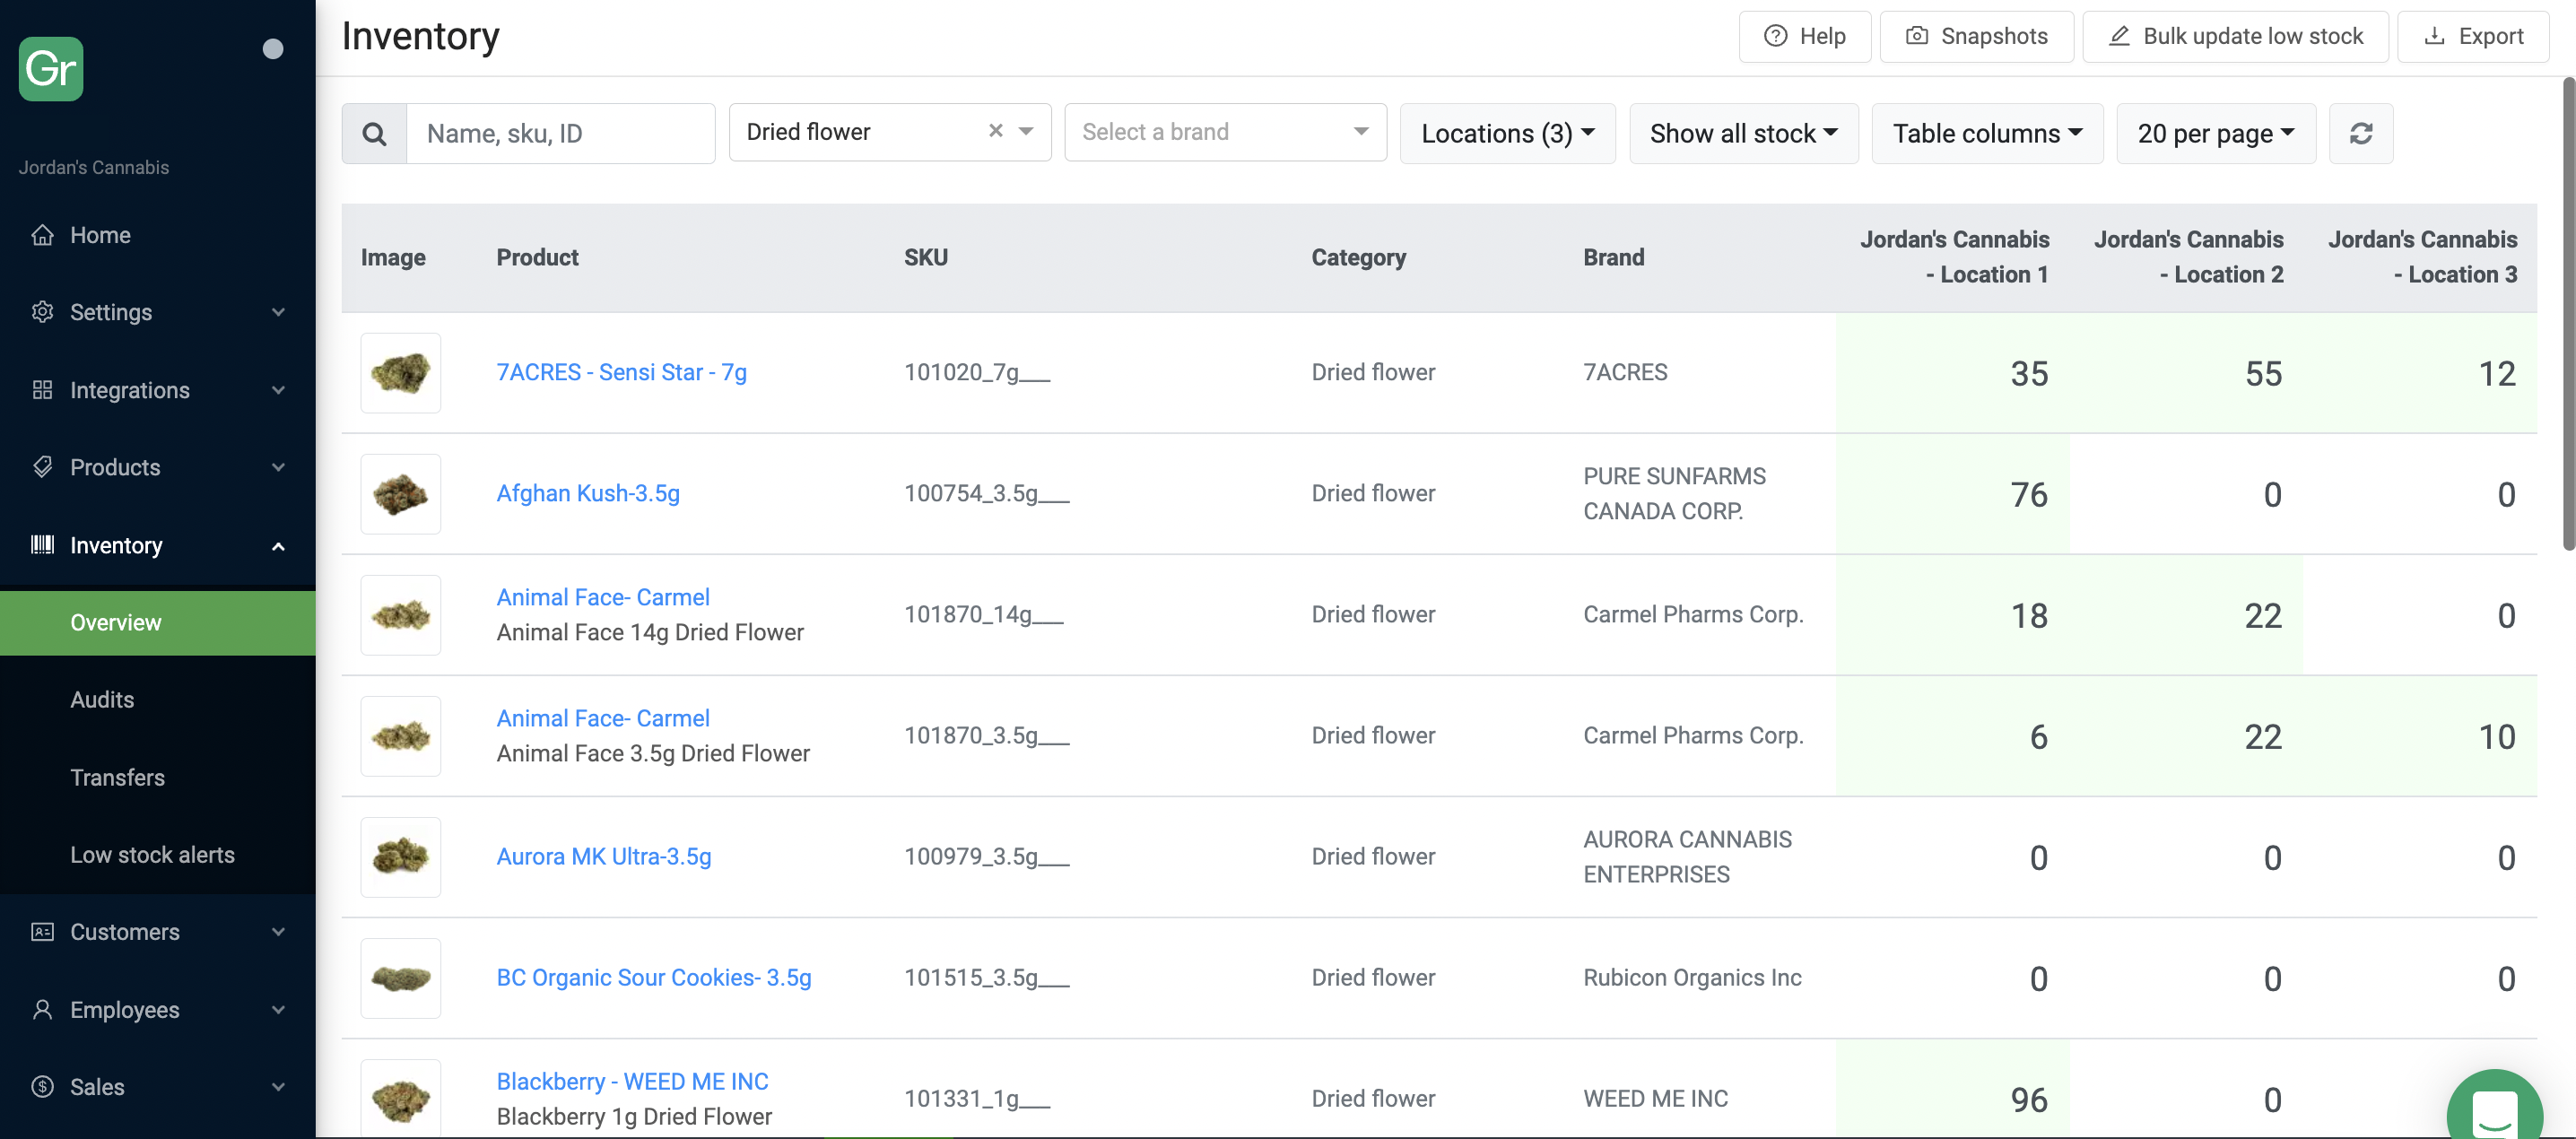The height and width of the screenshot is (1139, 2576).
Task: Click the Name, sku, ID search field
Action: click(x=561, y=134)
